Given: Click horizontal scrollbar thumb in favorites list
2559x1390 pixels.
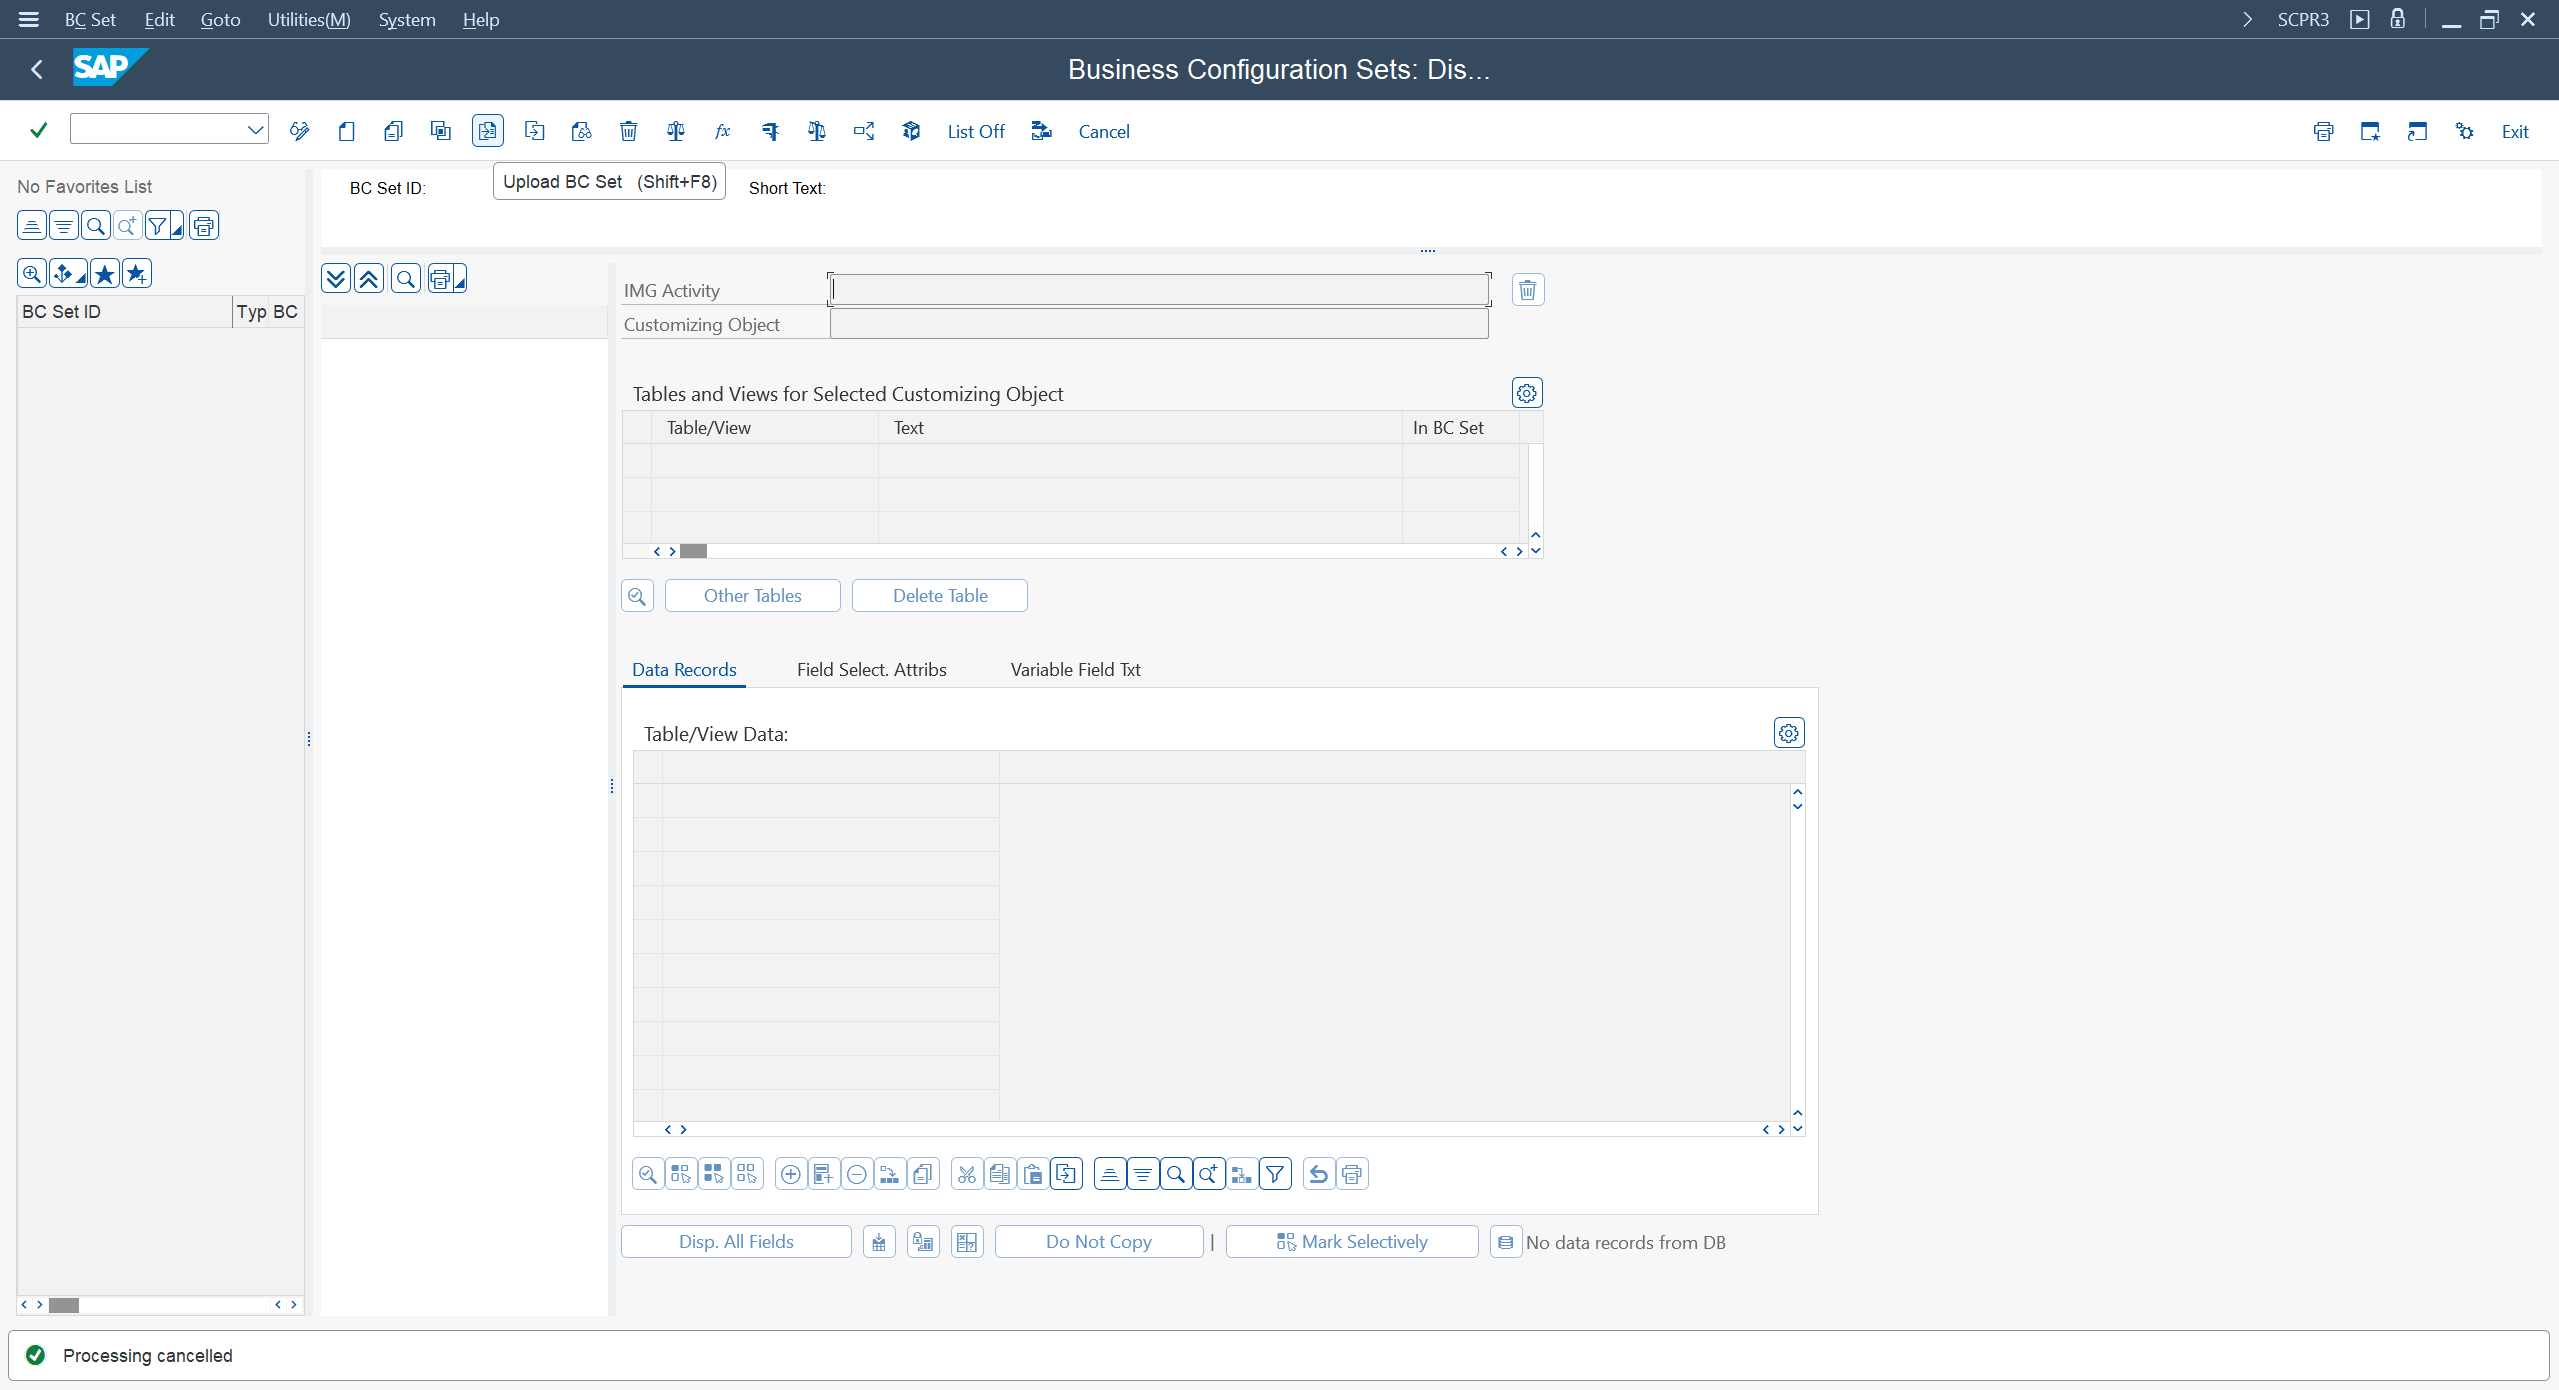Looking at the screenshot, I should pos(64,1304).
